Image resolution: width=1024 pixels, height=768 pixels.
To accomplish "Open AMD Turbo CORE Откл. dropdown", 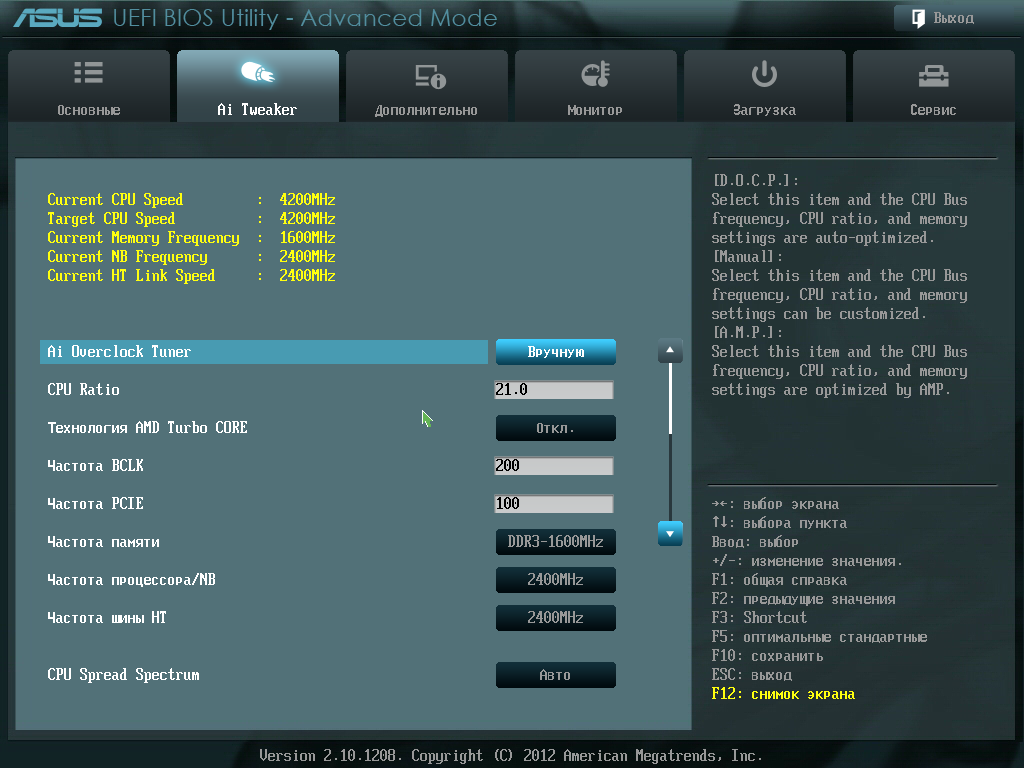I will pyautogui.click(x=556, y=428).
